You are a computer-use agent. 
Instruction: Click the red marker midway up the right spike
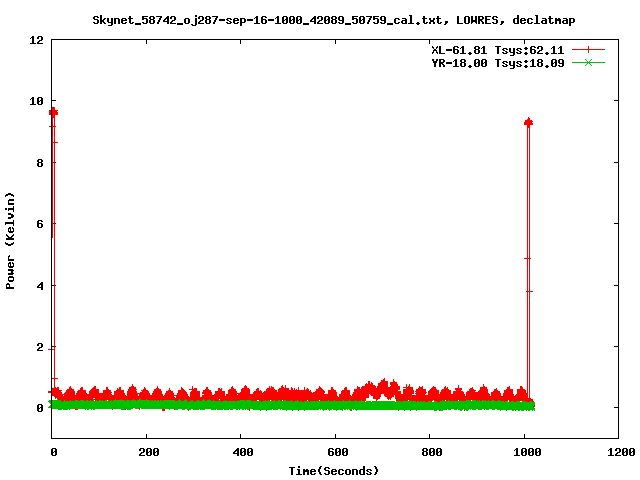click(x=527, y=258)
